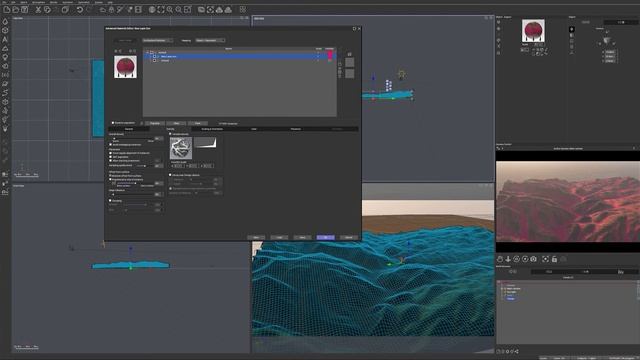Click the Save scene toolbar icon
The image size is (640, 360).
pyautogui.click(x=24, y=9)
